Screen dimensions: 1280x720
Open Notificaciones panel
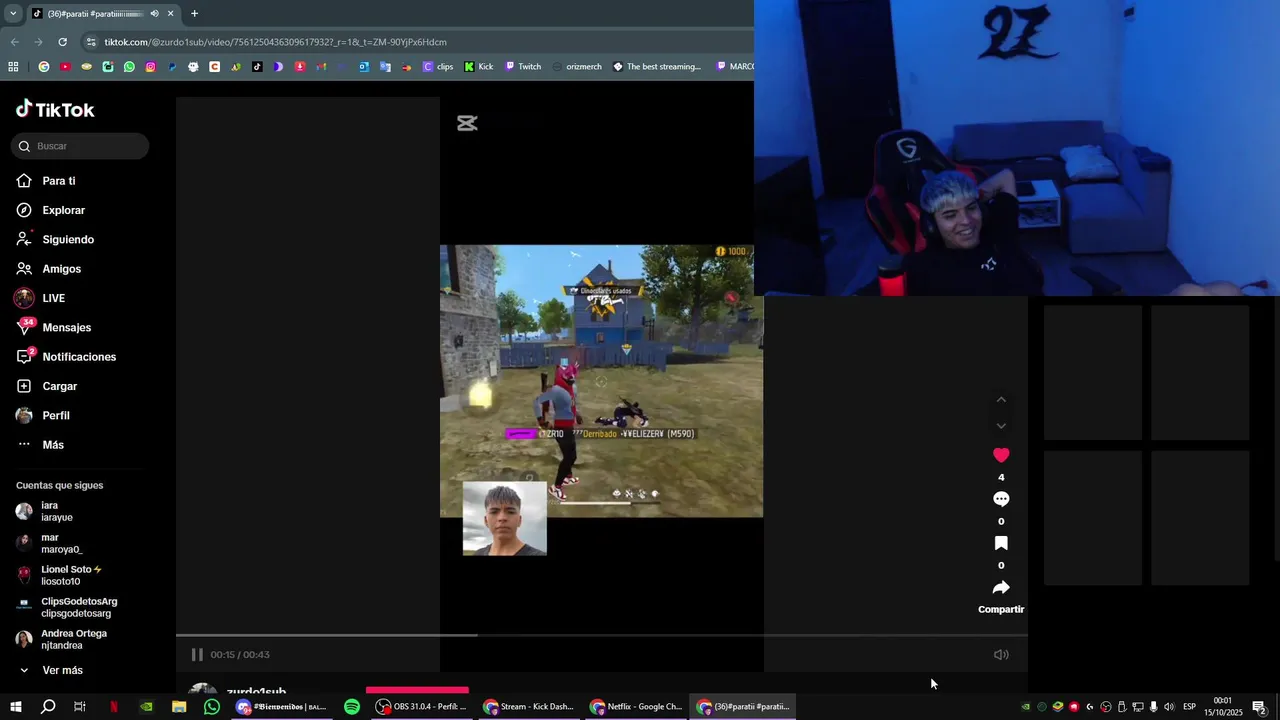[66, 357]
